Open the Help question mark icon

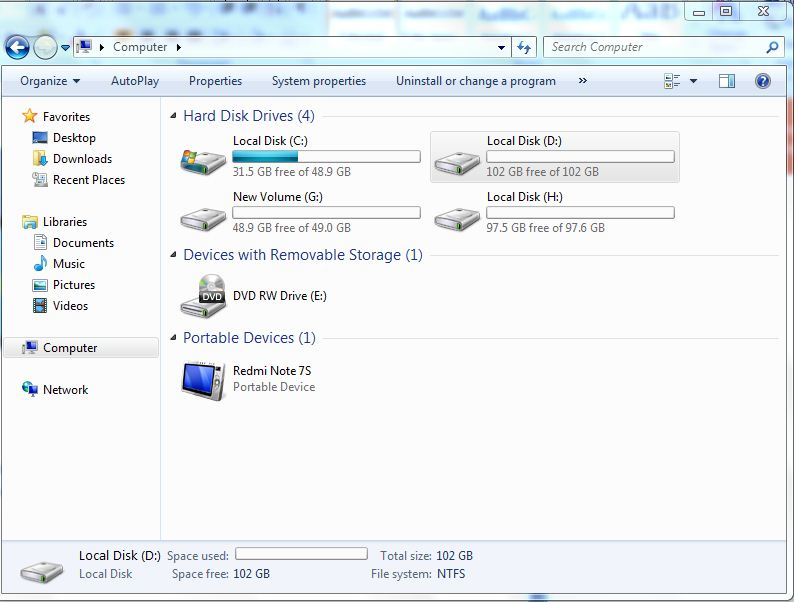pyautogui.click(x=762, y=81)
